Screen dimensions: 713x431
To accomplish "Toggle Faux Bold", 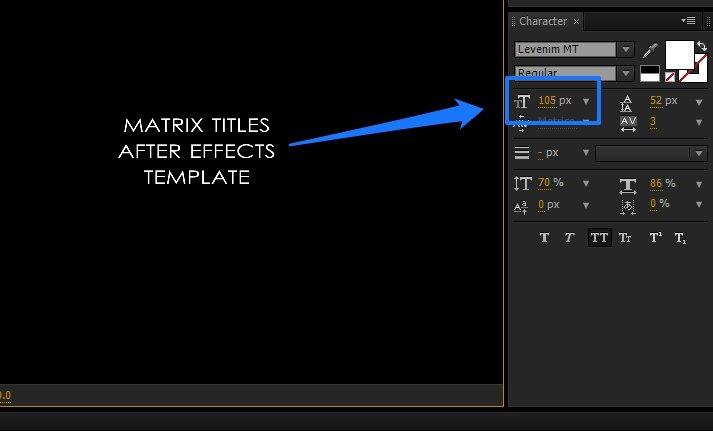I will point(544,237).
